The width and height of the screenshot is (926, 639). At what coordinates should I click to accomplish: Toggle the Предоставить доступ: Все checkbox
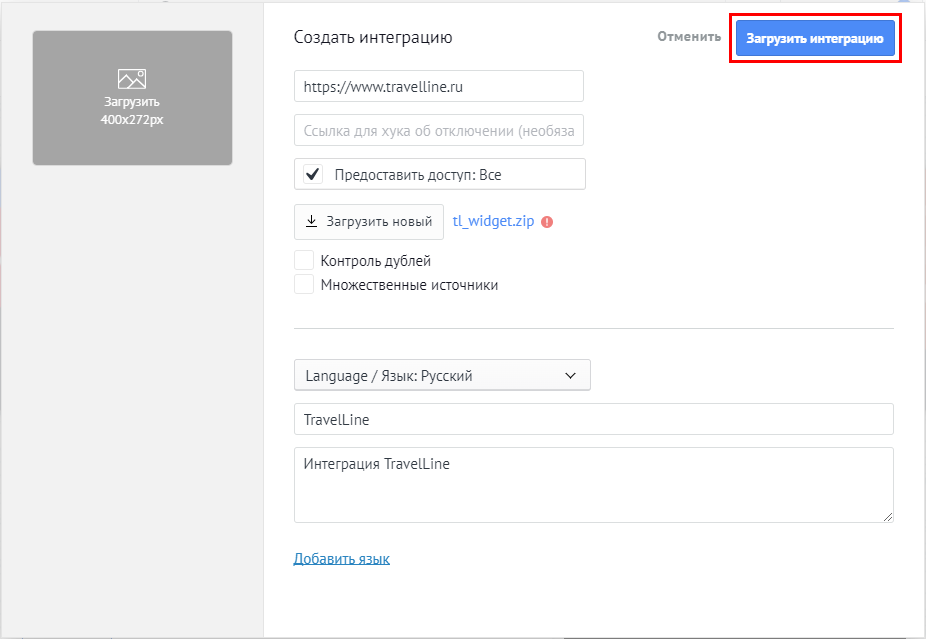[313, 174]
